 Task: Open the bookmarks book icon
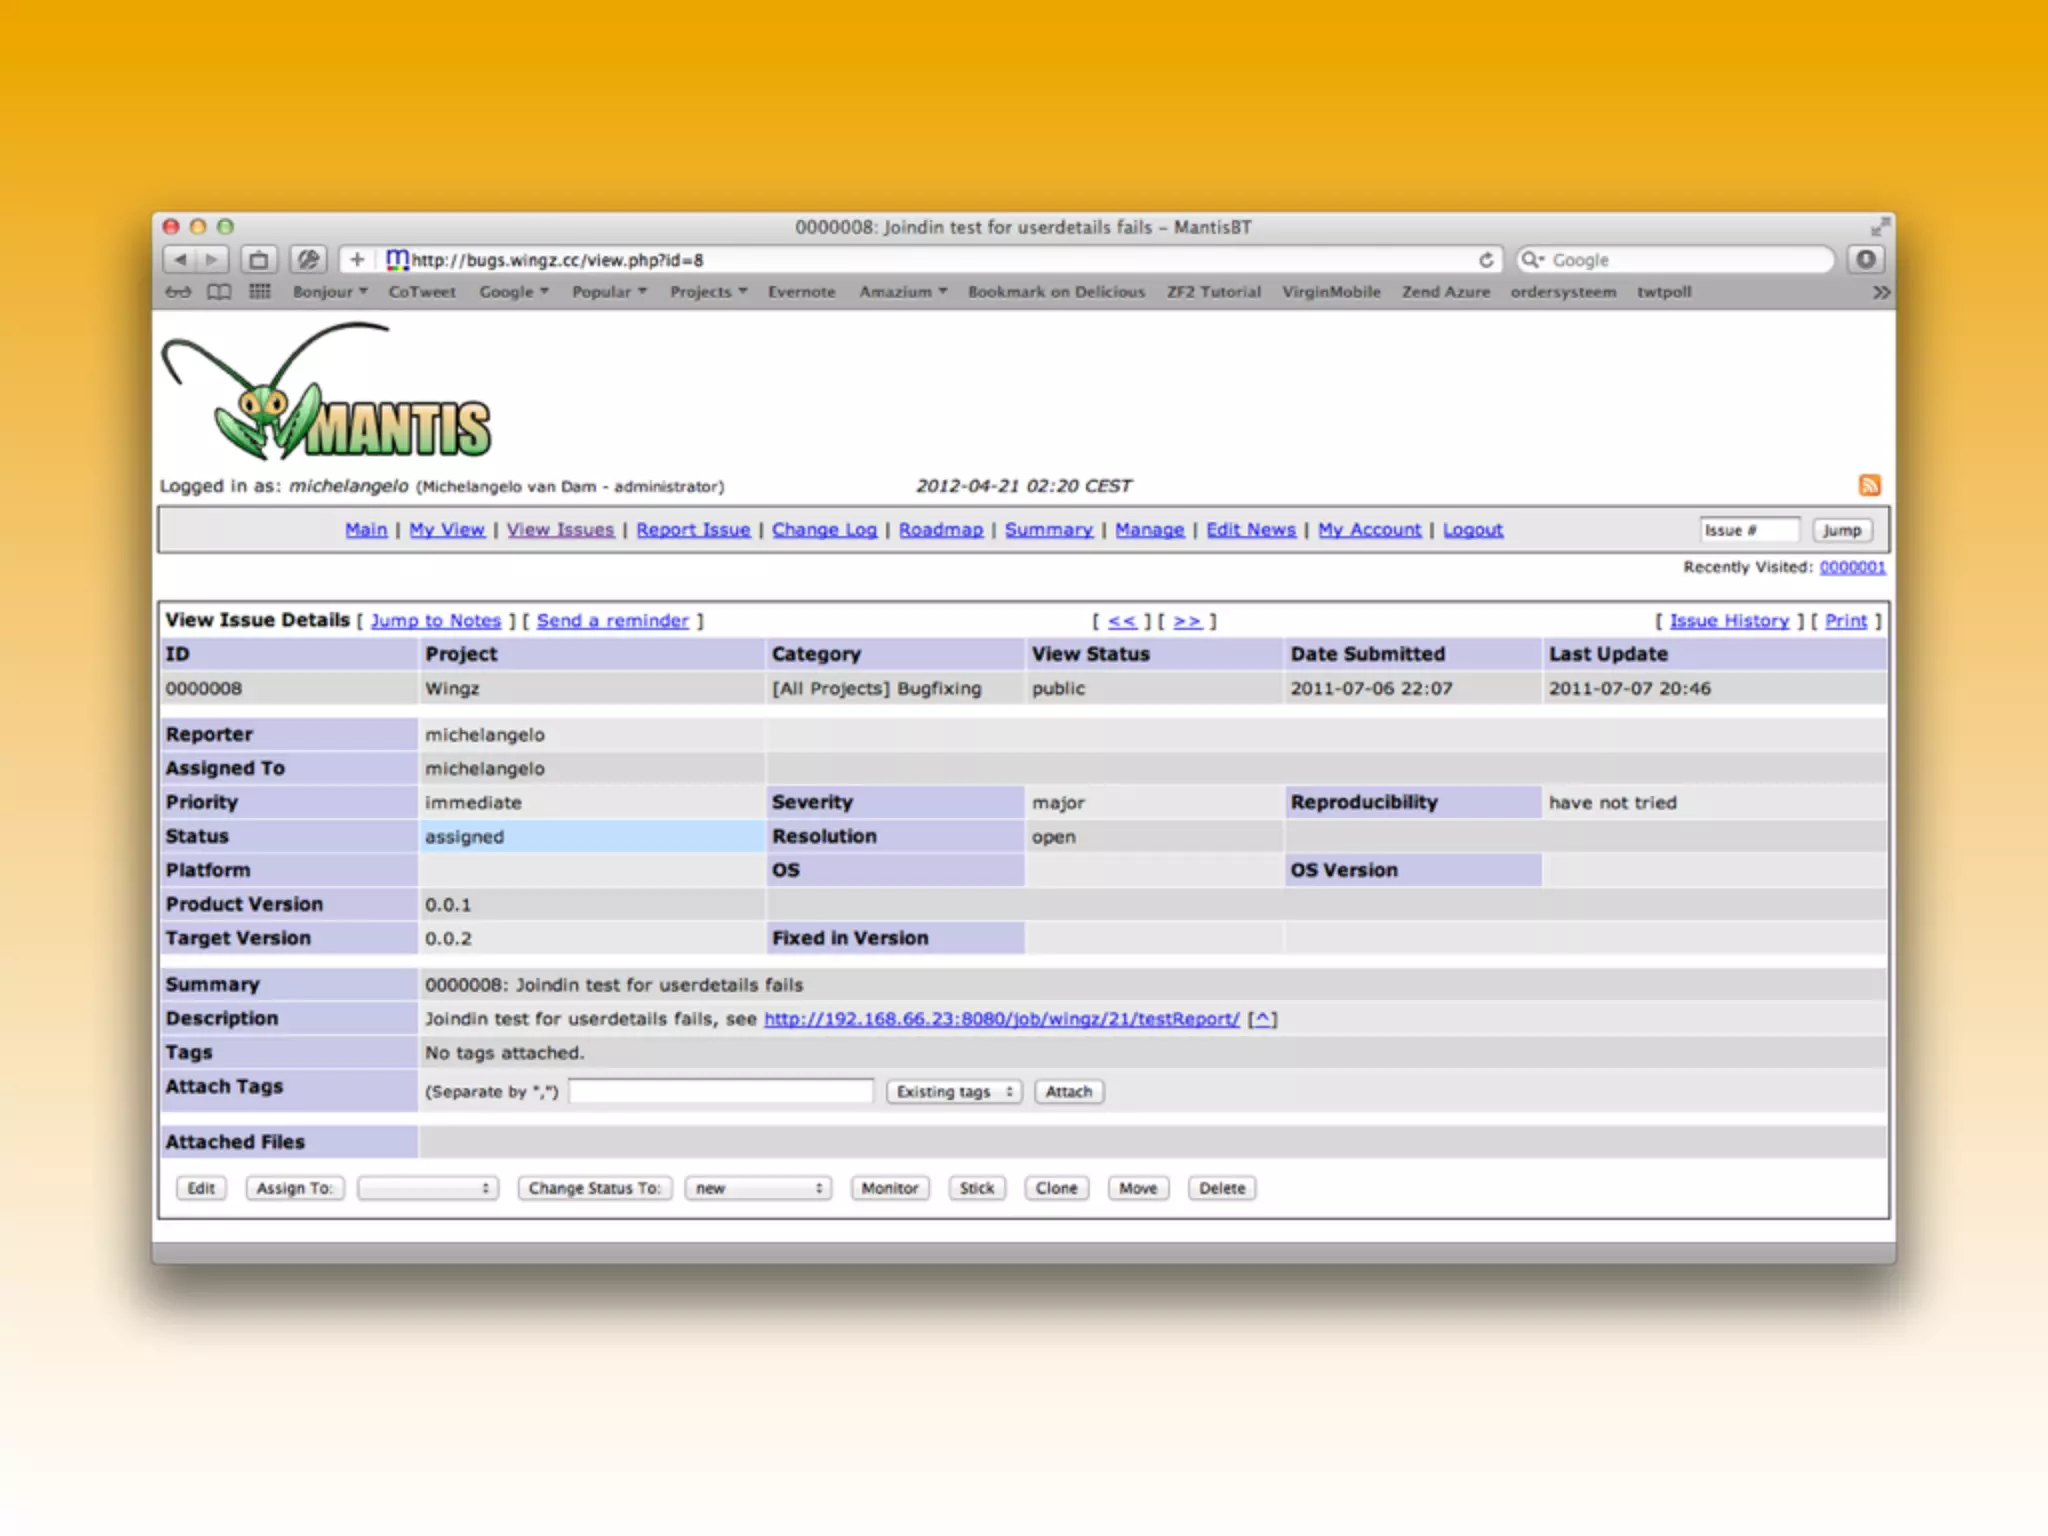[219, 292]
